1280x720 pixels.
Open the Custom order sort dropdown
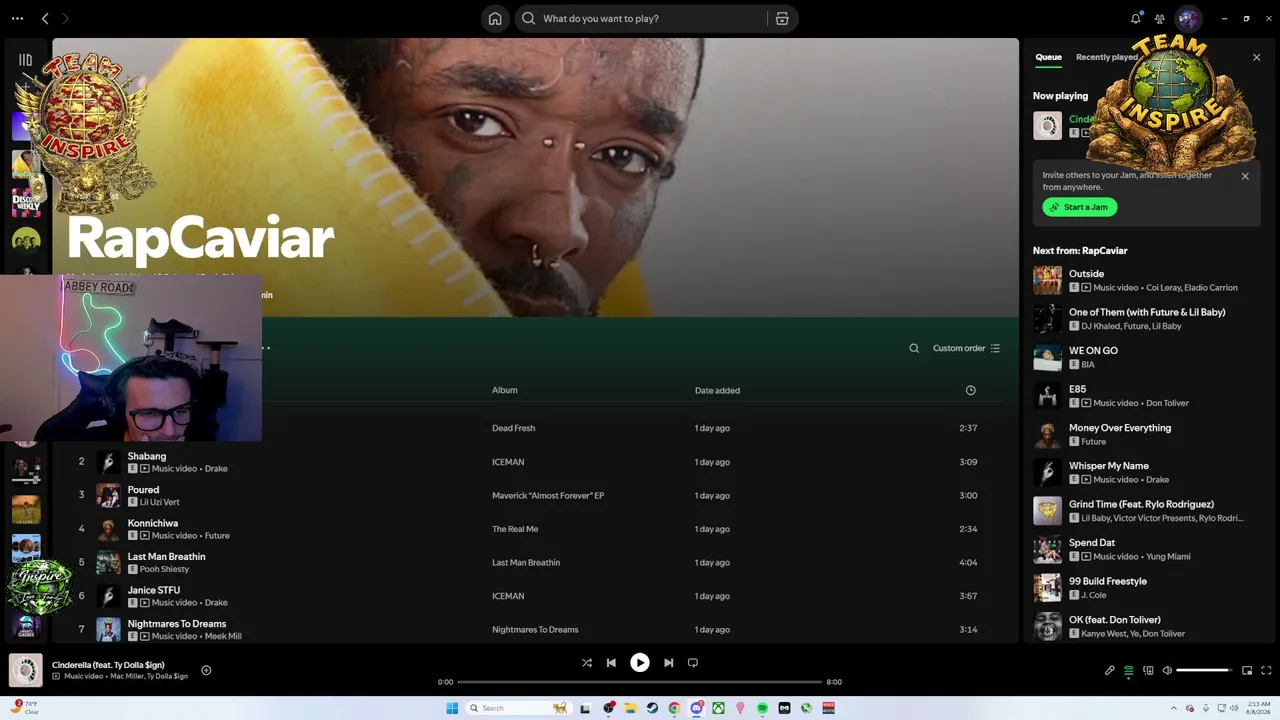click(966, 348)
